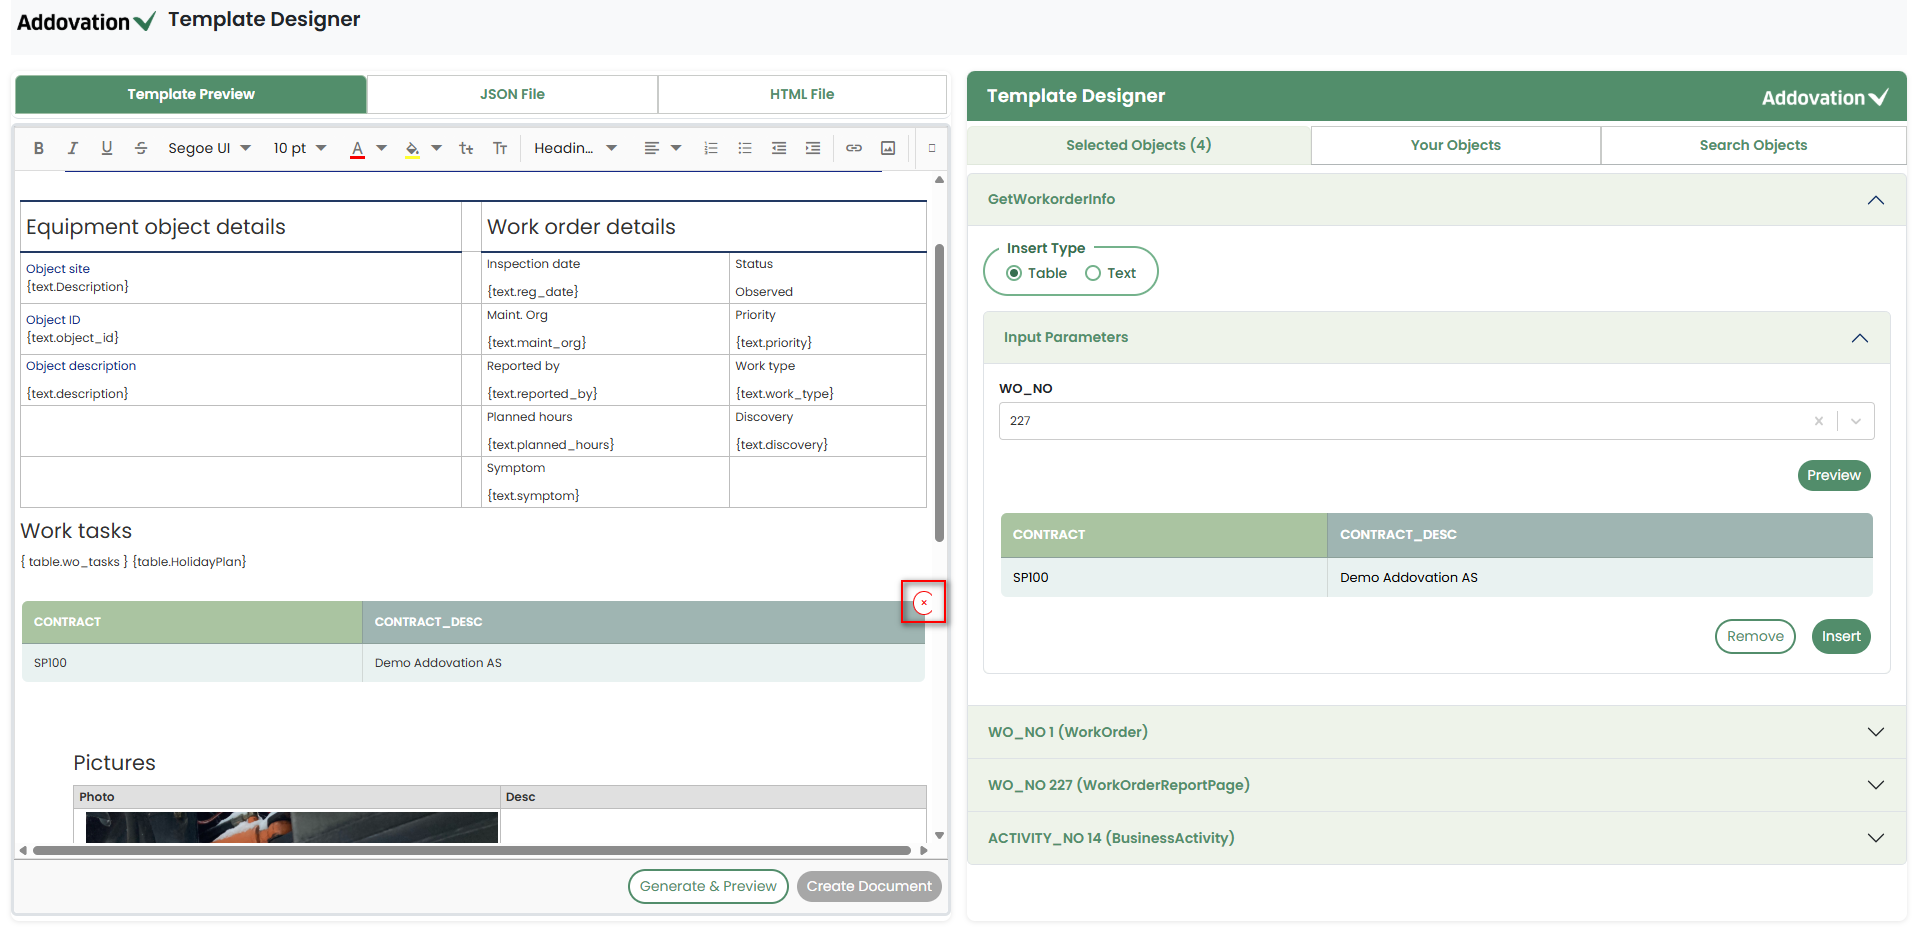Open the Search Objects tab

1752,145
